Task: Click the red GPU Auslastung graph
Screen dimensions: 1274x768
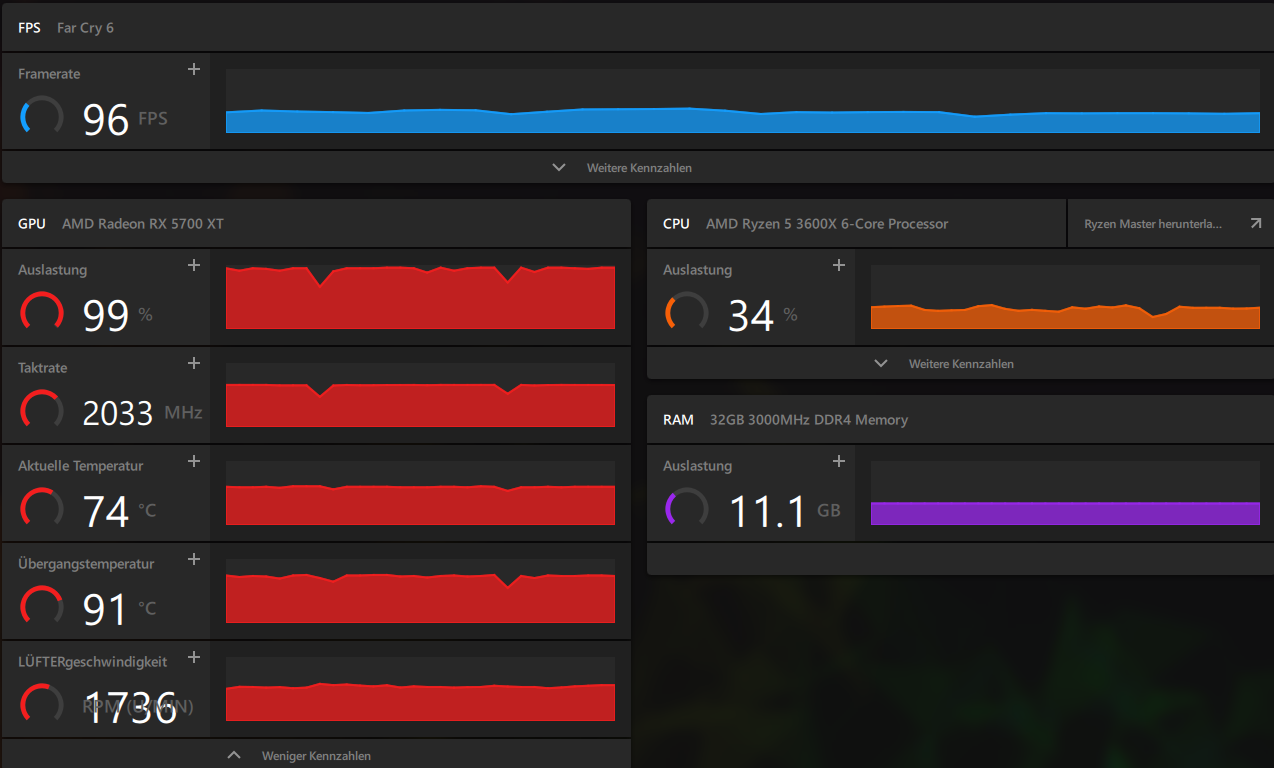Action: [420, 297]
